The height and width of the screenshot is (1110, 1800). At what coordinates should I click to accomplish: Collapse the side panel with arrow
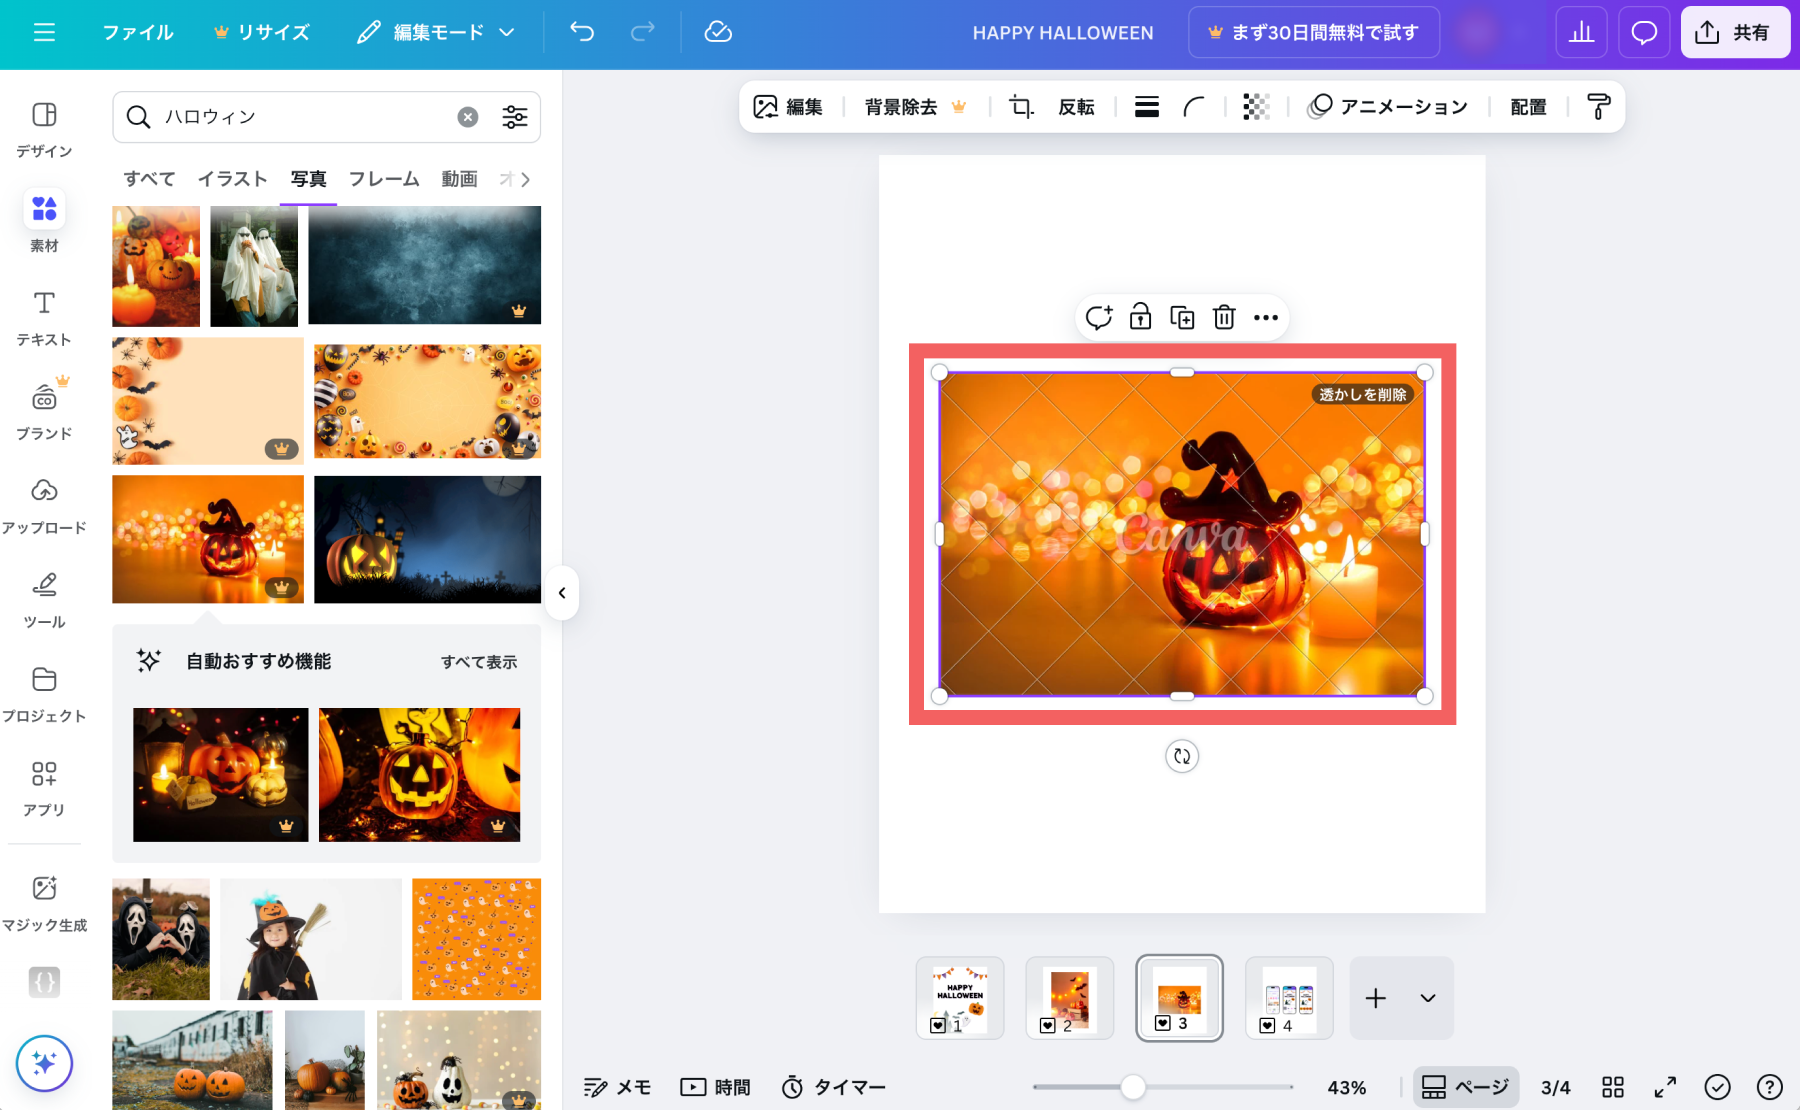pyautogui.click(x=562, y=593)
